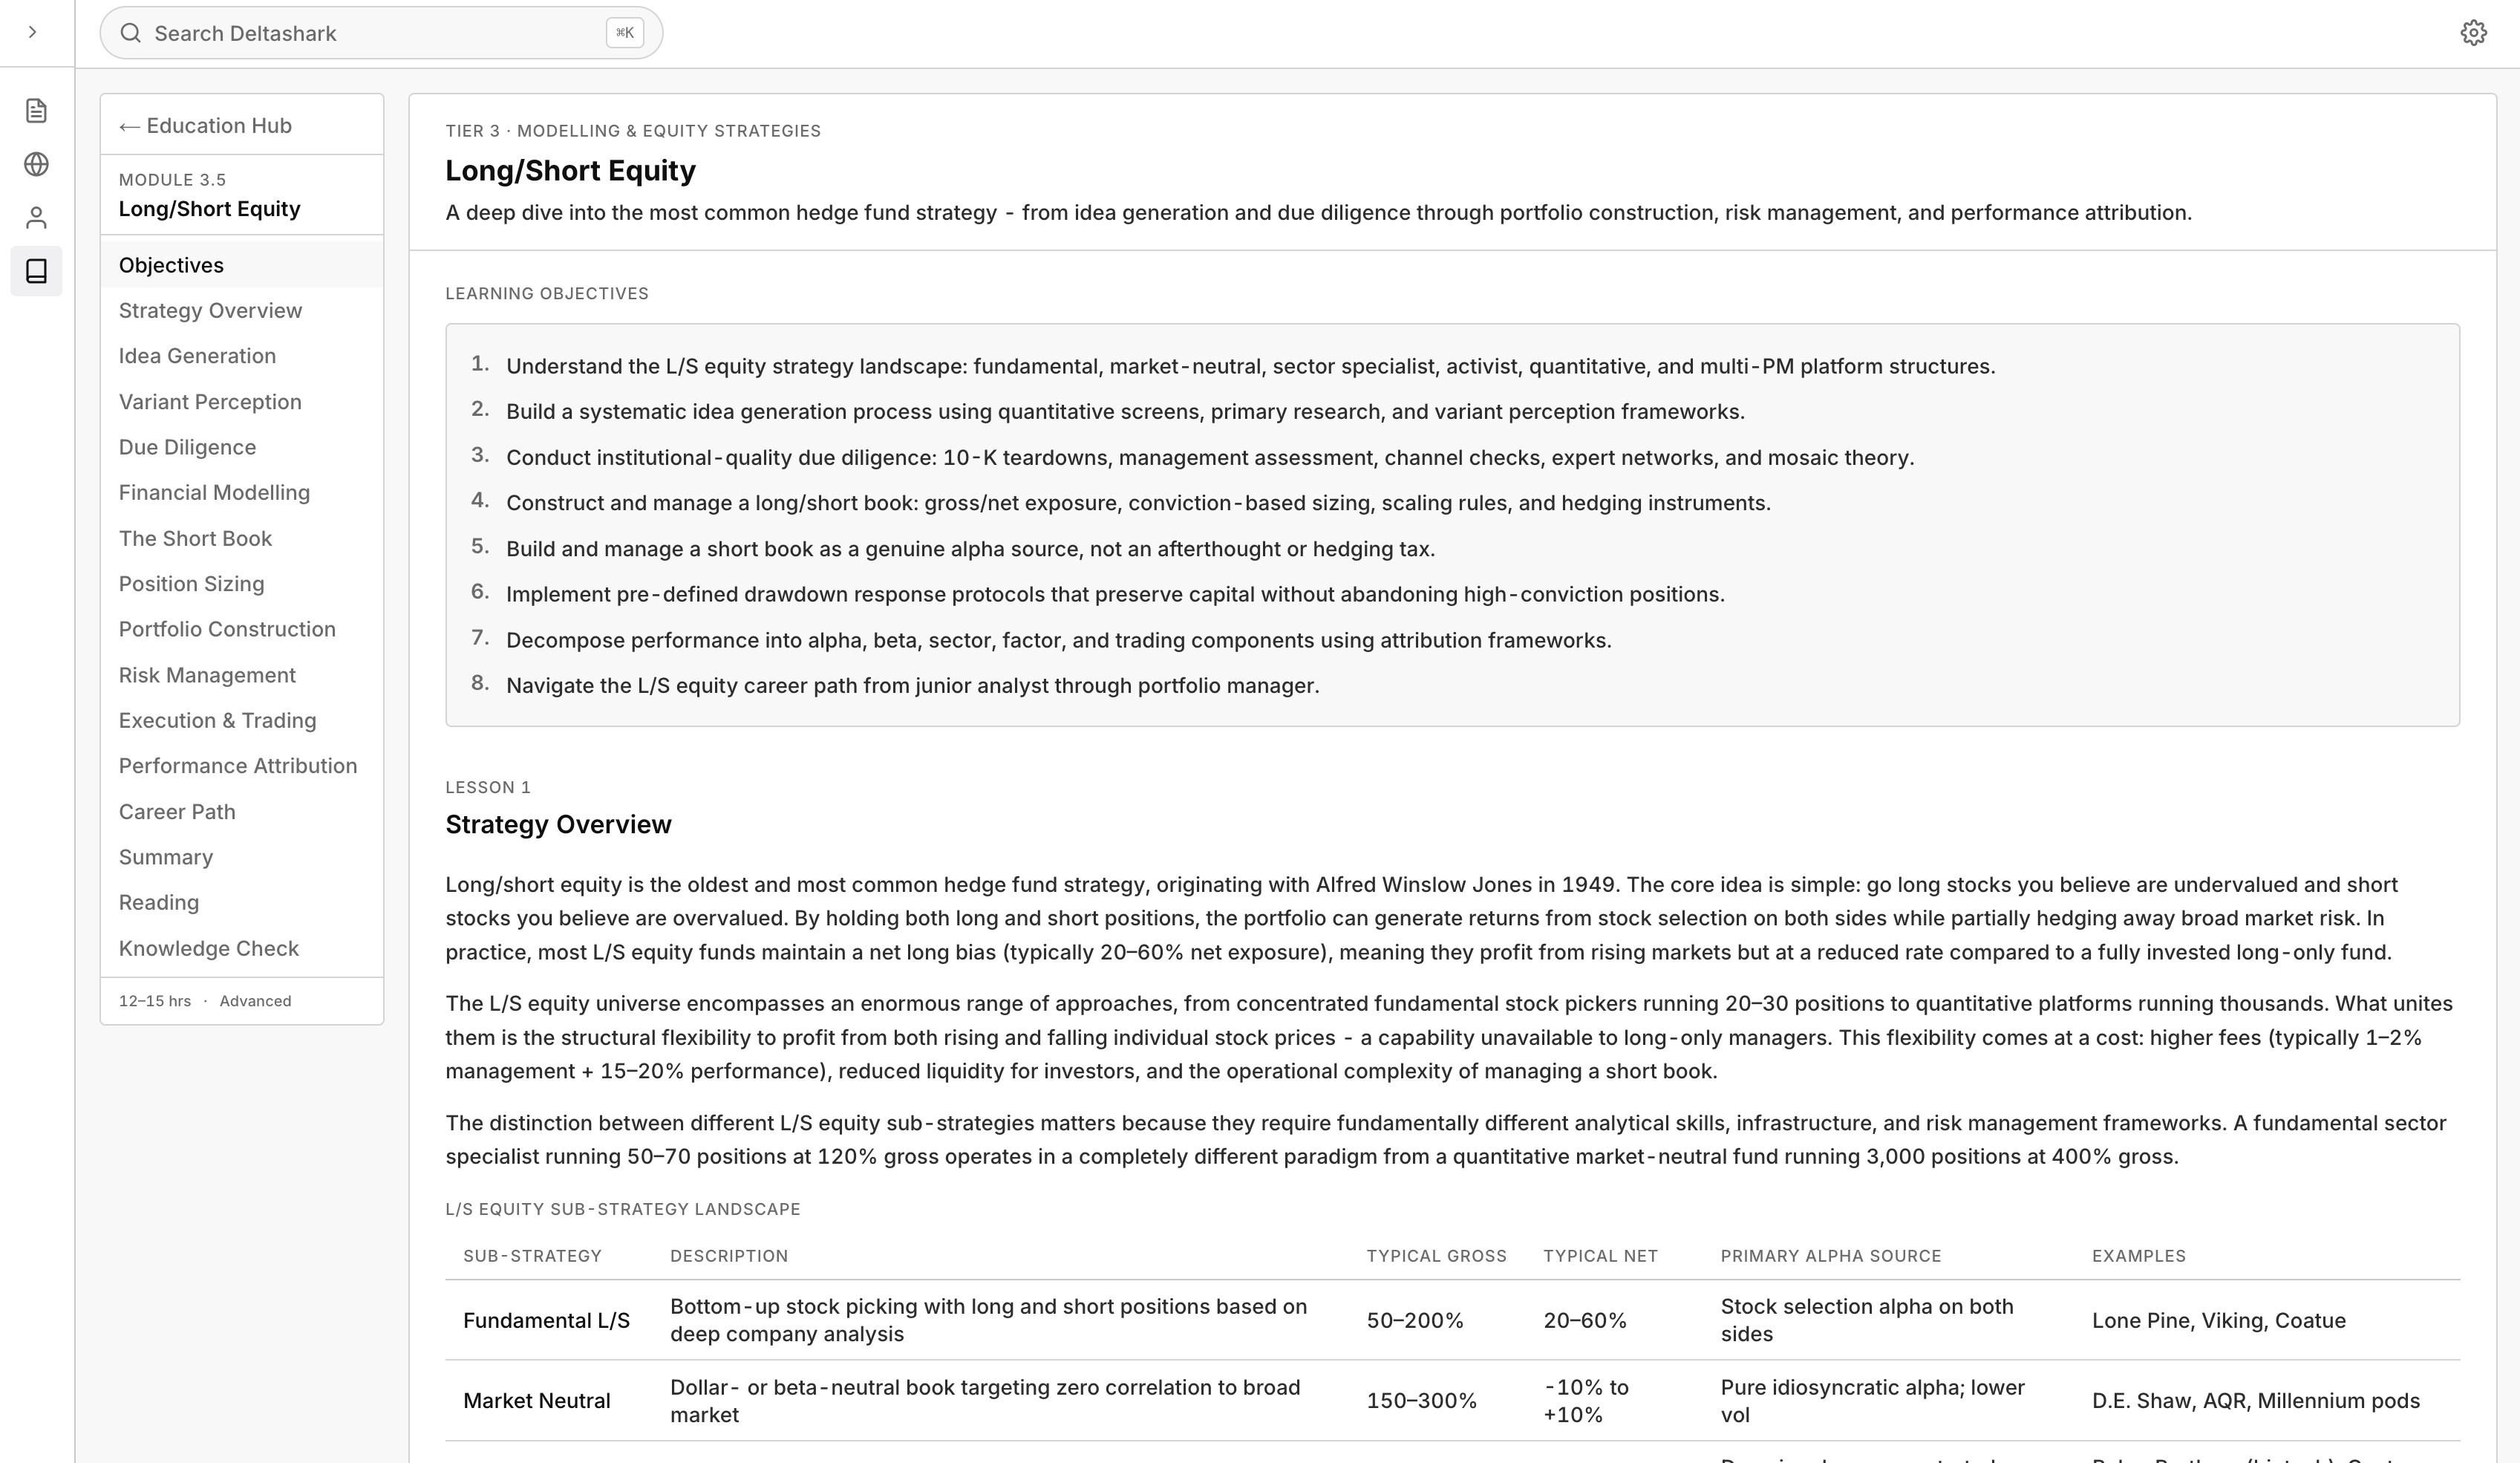Click the ⌘K shortcut badge
This screenshot has width=2520, height=1463.
(624, 33)
